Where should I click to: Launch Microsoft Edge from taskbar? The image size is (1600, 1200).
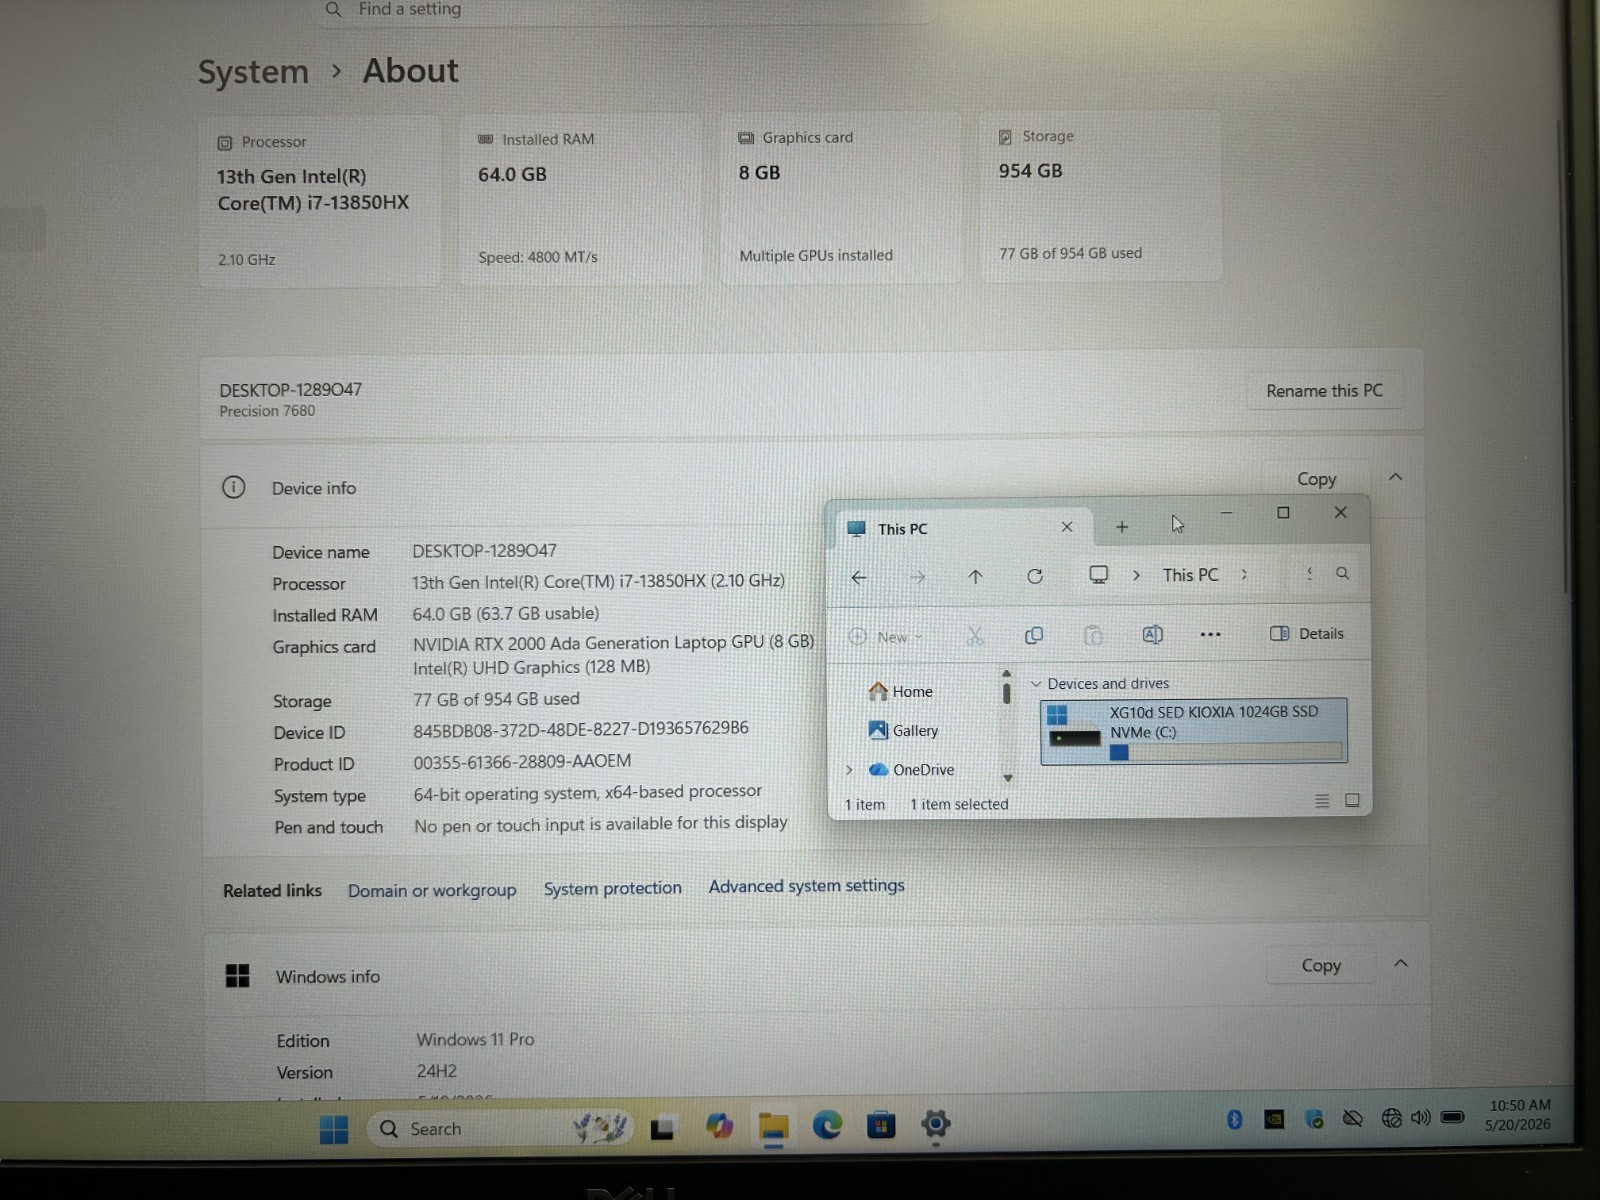(827, 1125)
